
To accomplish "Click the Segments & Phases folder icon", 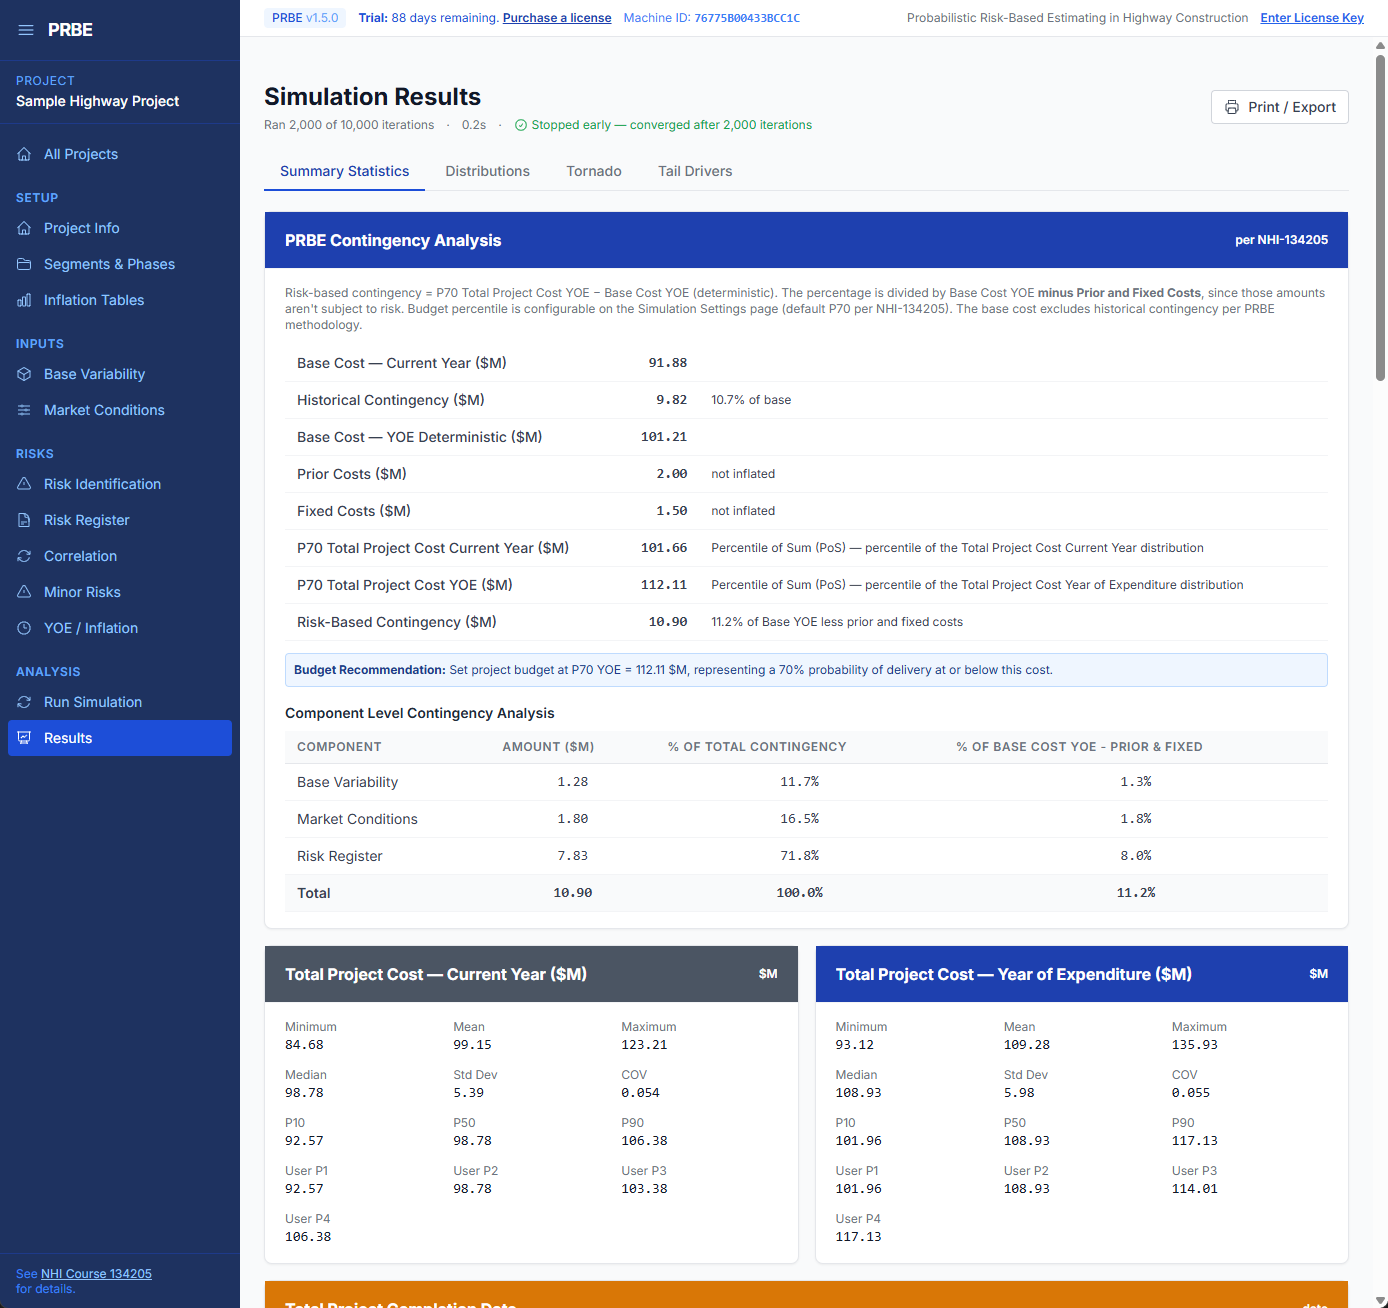I will click(24, 264).
